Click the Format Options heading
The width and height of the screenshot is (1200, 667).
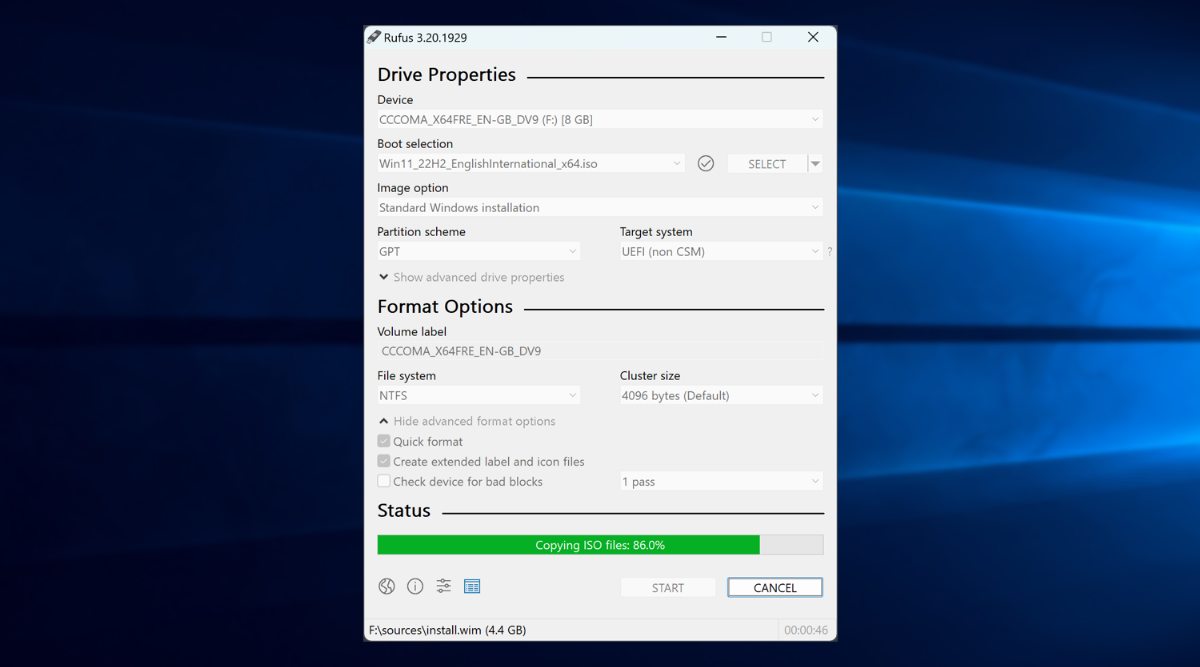point(445,307)
